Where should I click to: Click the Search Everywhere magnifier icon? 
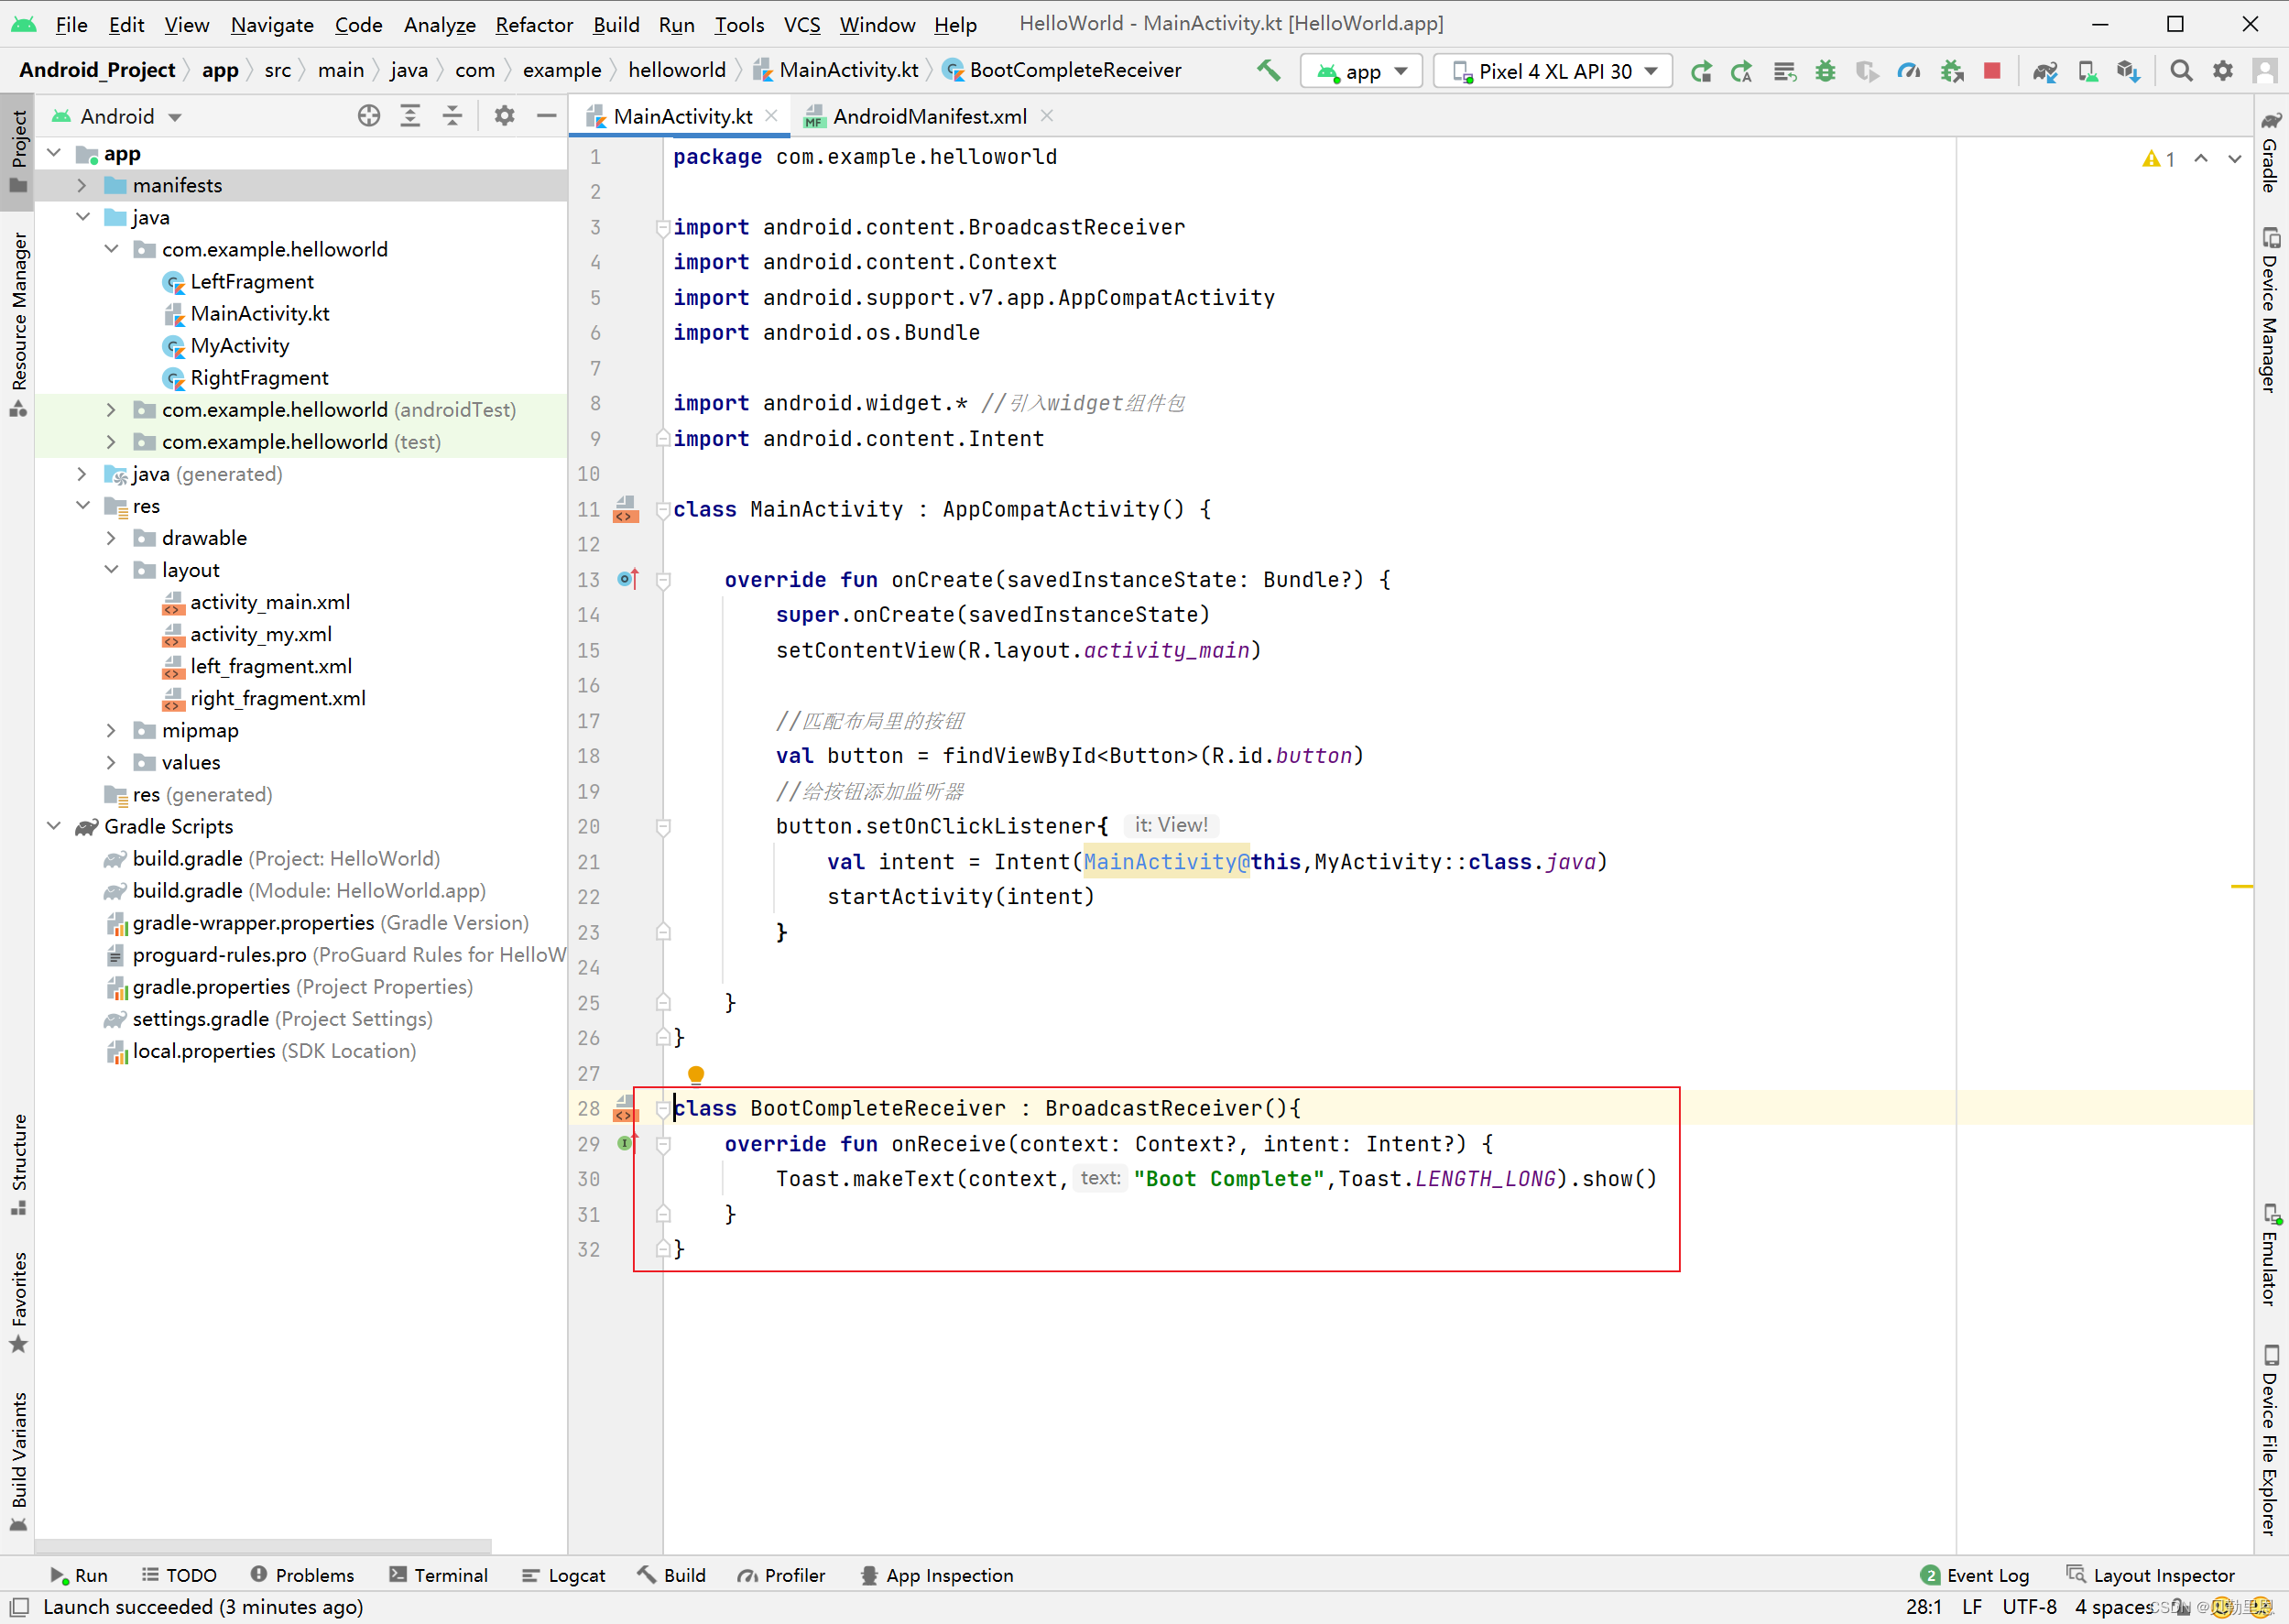(2181, 70)
